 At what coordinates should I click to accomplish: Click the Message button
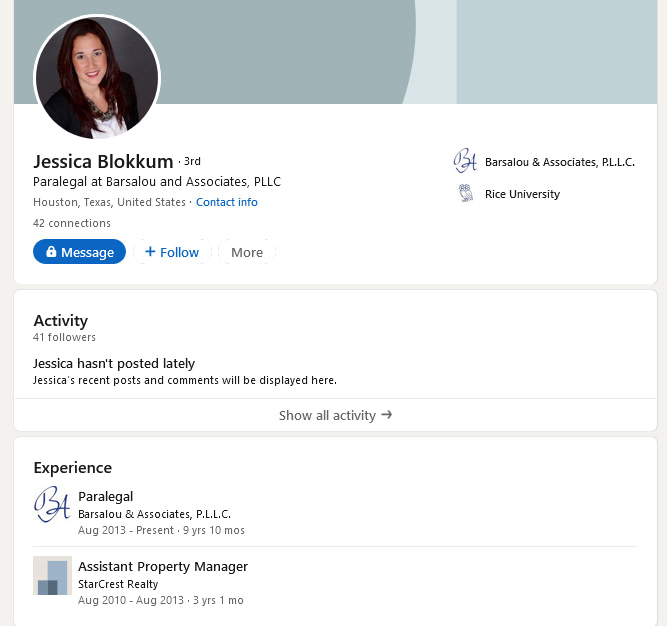coord(79,252)
